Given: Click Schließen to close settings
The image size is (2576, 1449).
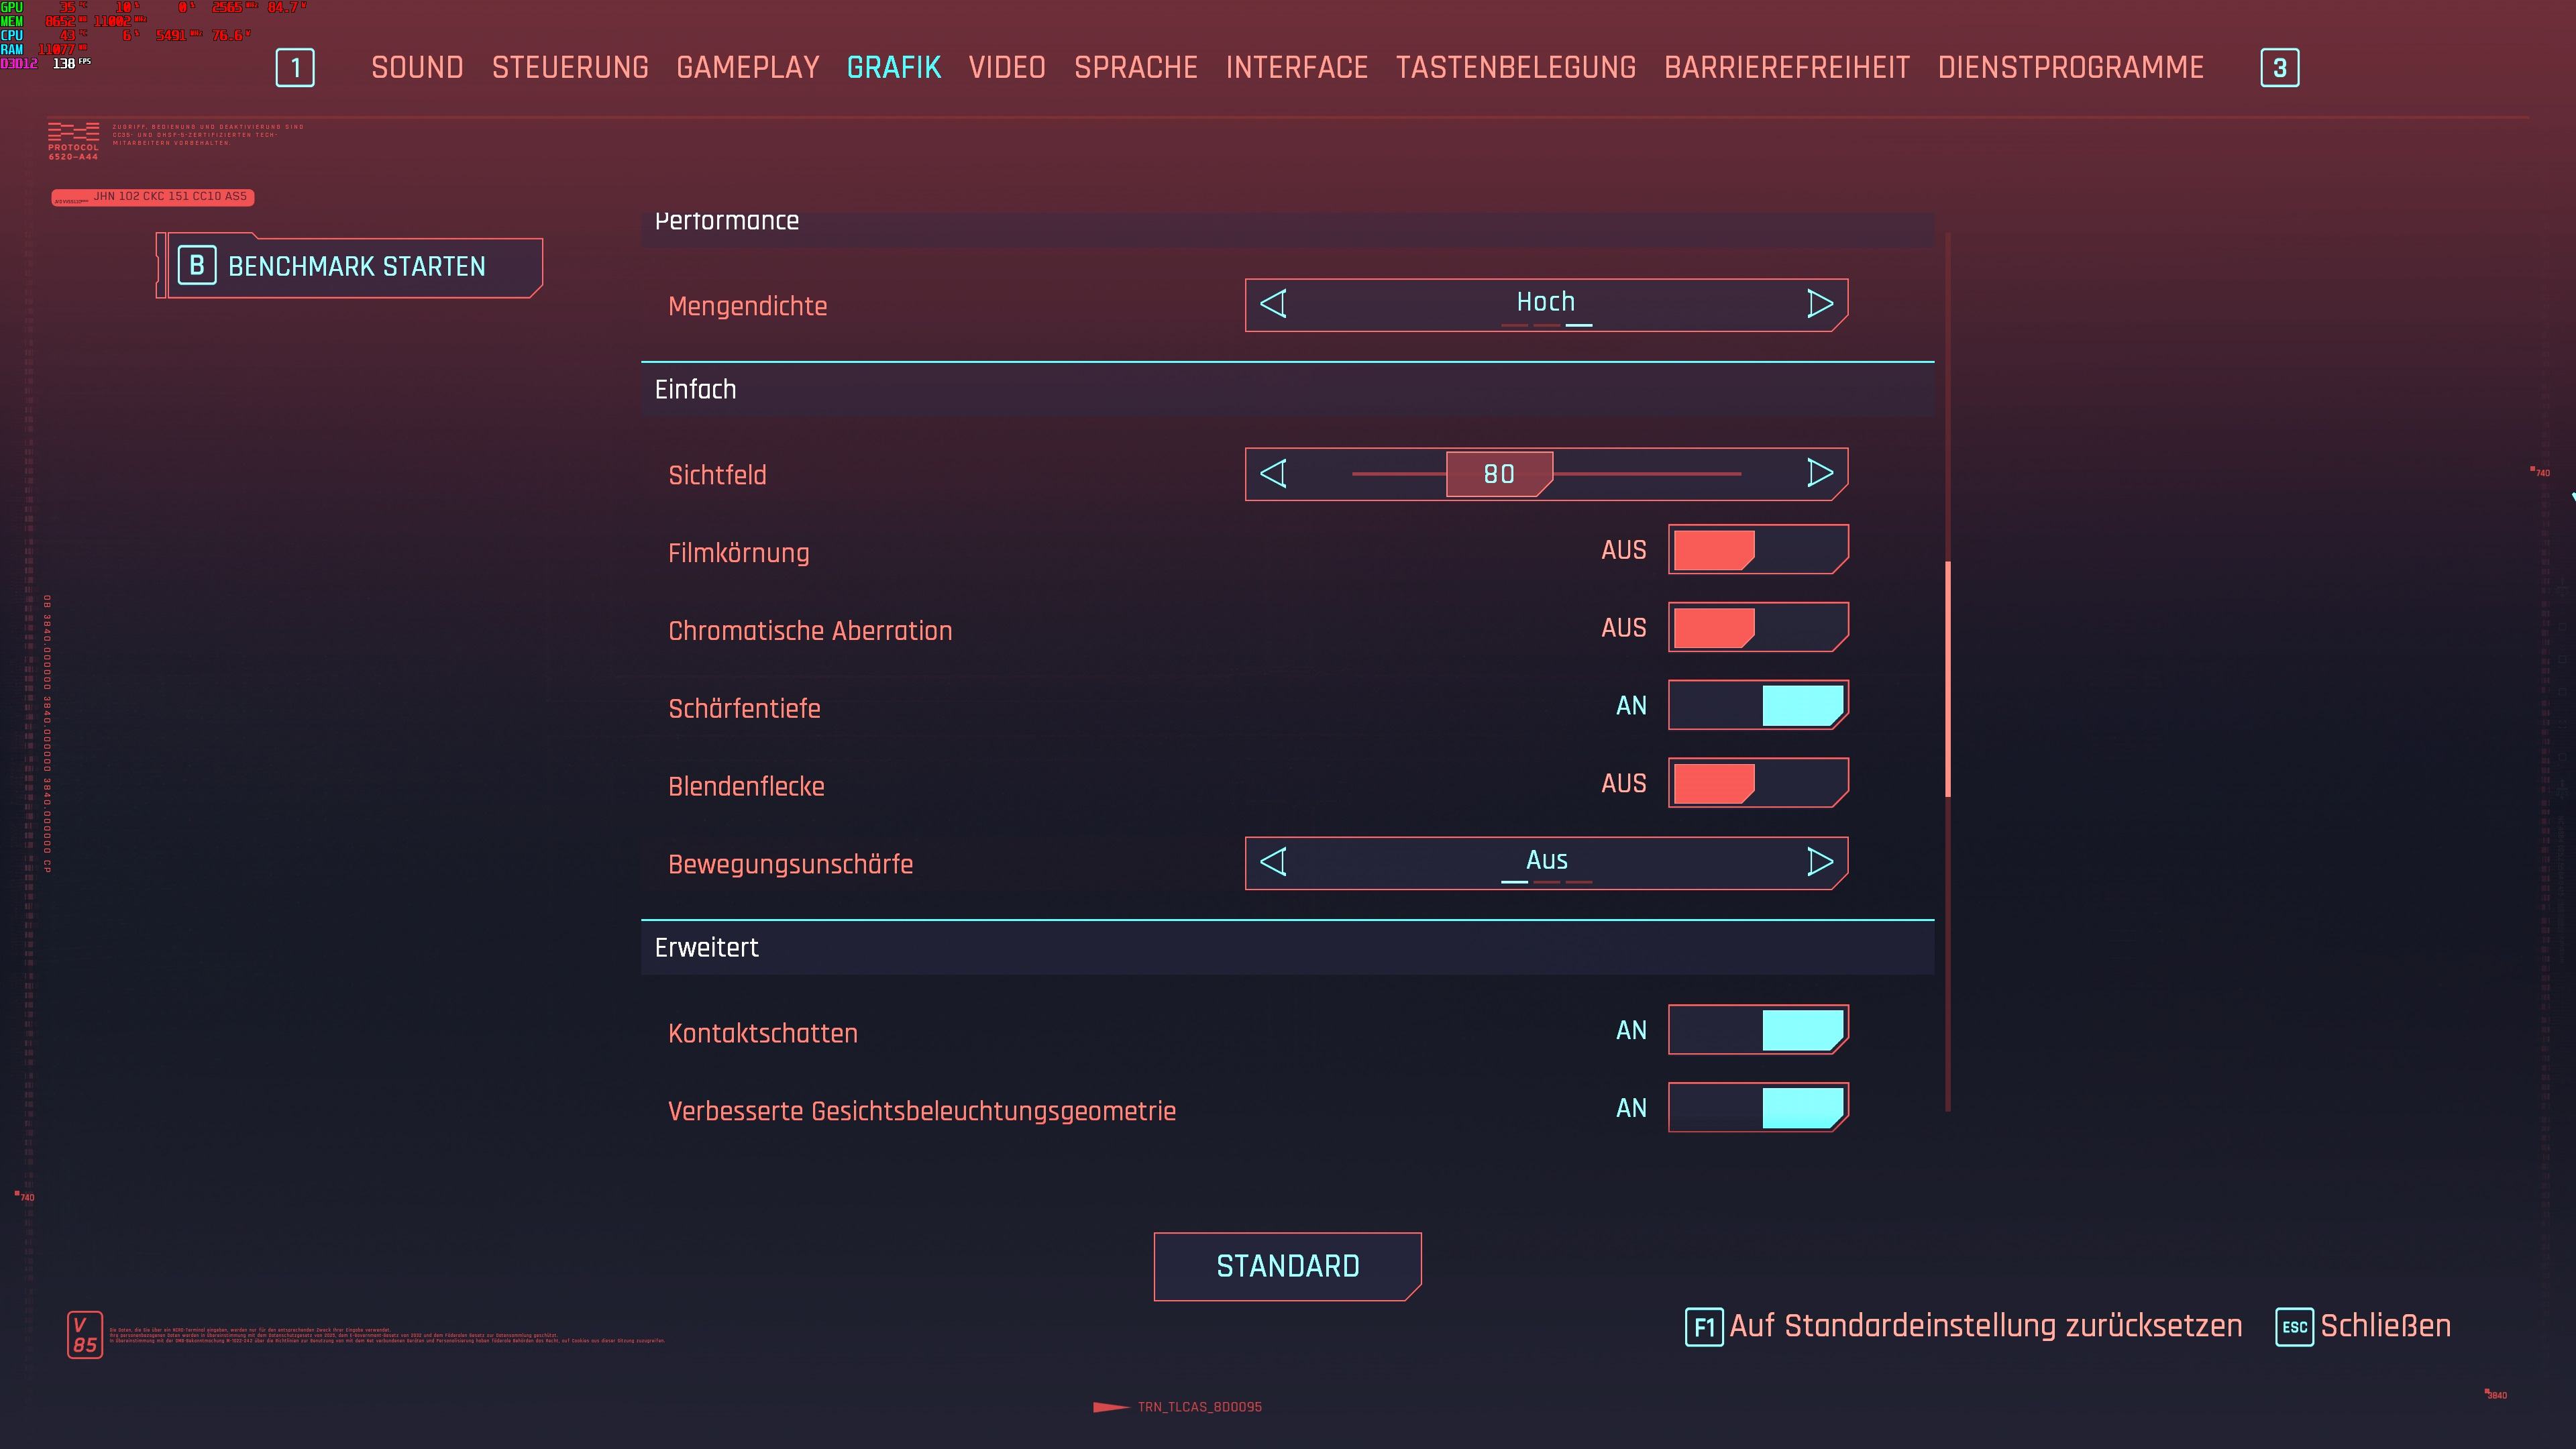Looking at the screenshot, I should [x=2386, y=1326].
